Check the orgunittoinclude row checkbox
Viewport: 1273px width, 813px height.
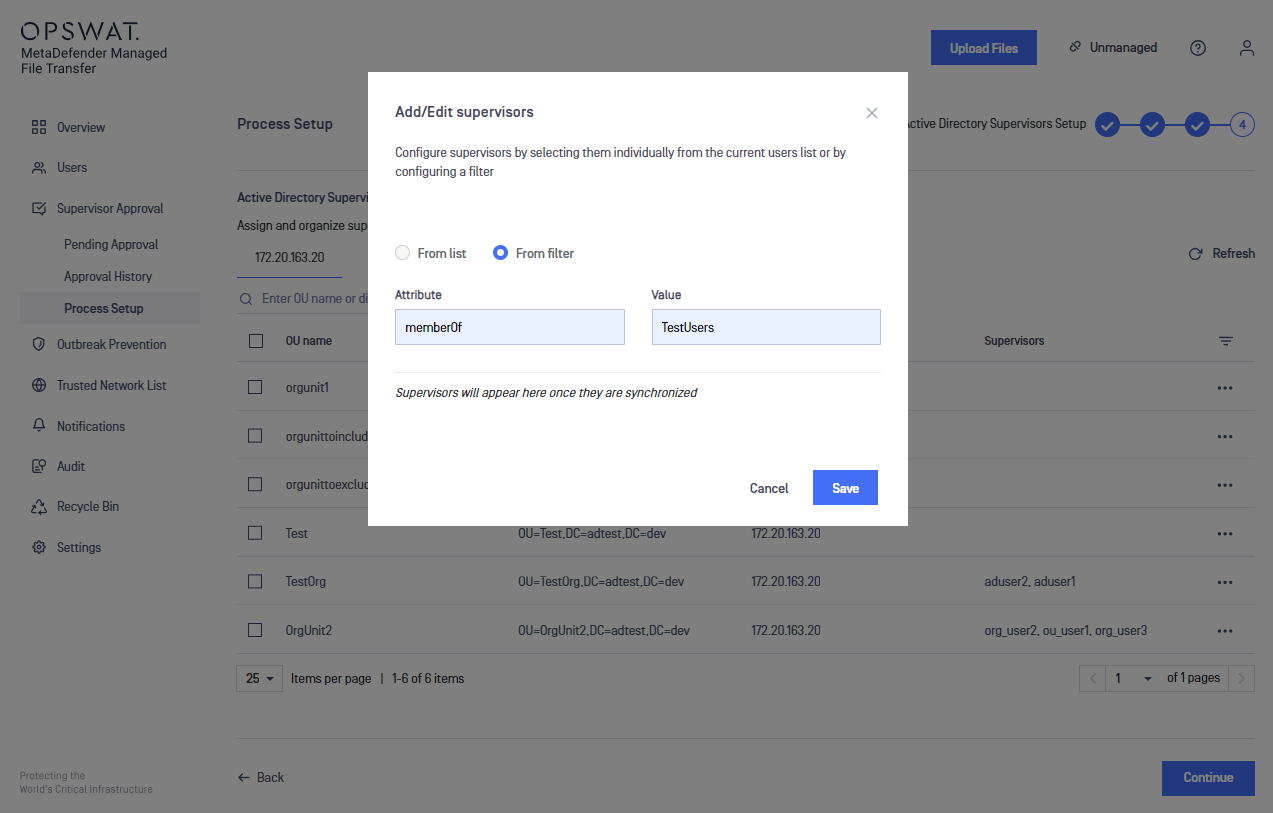pos(255,436)
